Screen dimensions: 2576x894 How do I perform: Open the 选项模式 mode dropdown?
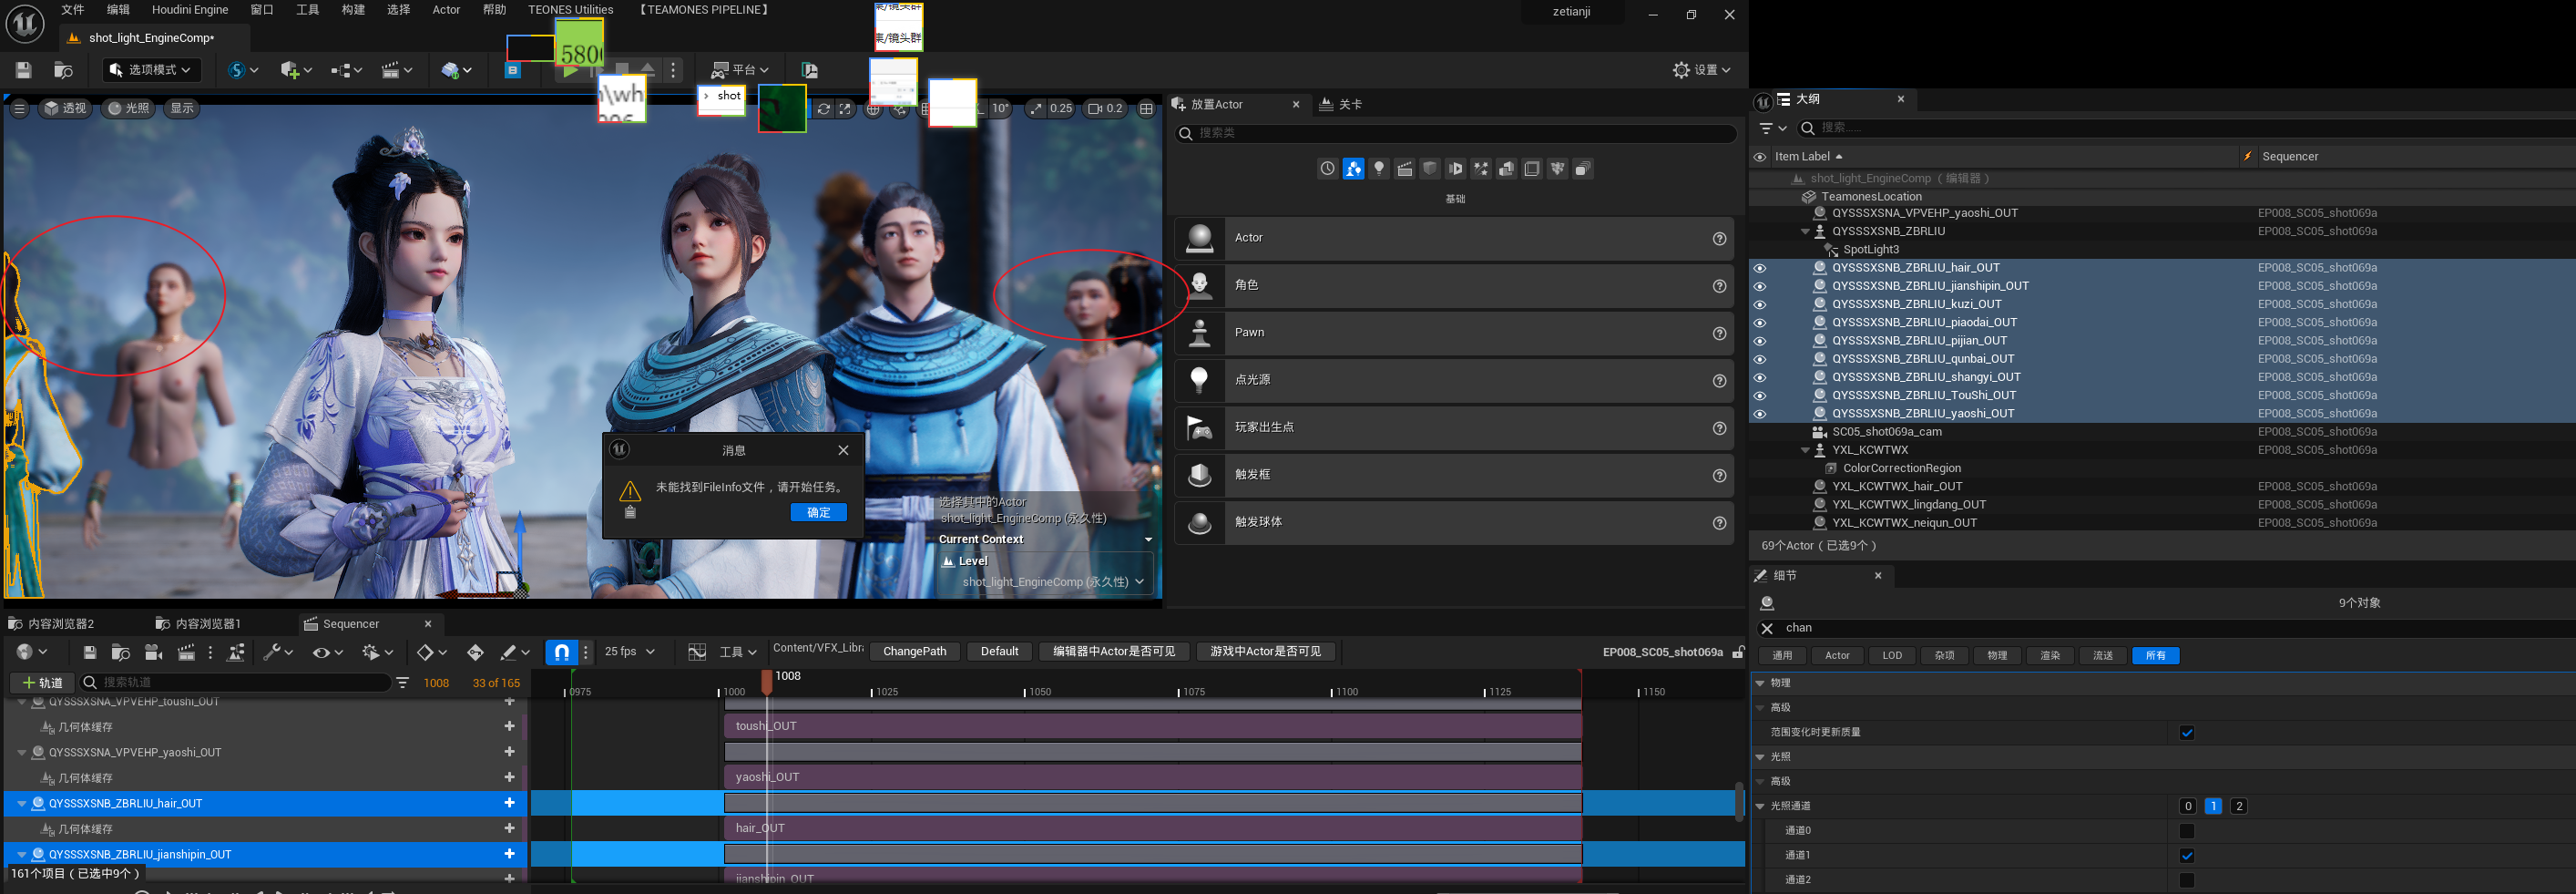click(x=151, y=70)
